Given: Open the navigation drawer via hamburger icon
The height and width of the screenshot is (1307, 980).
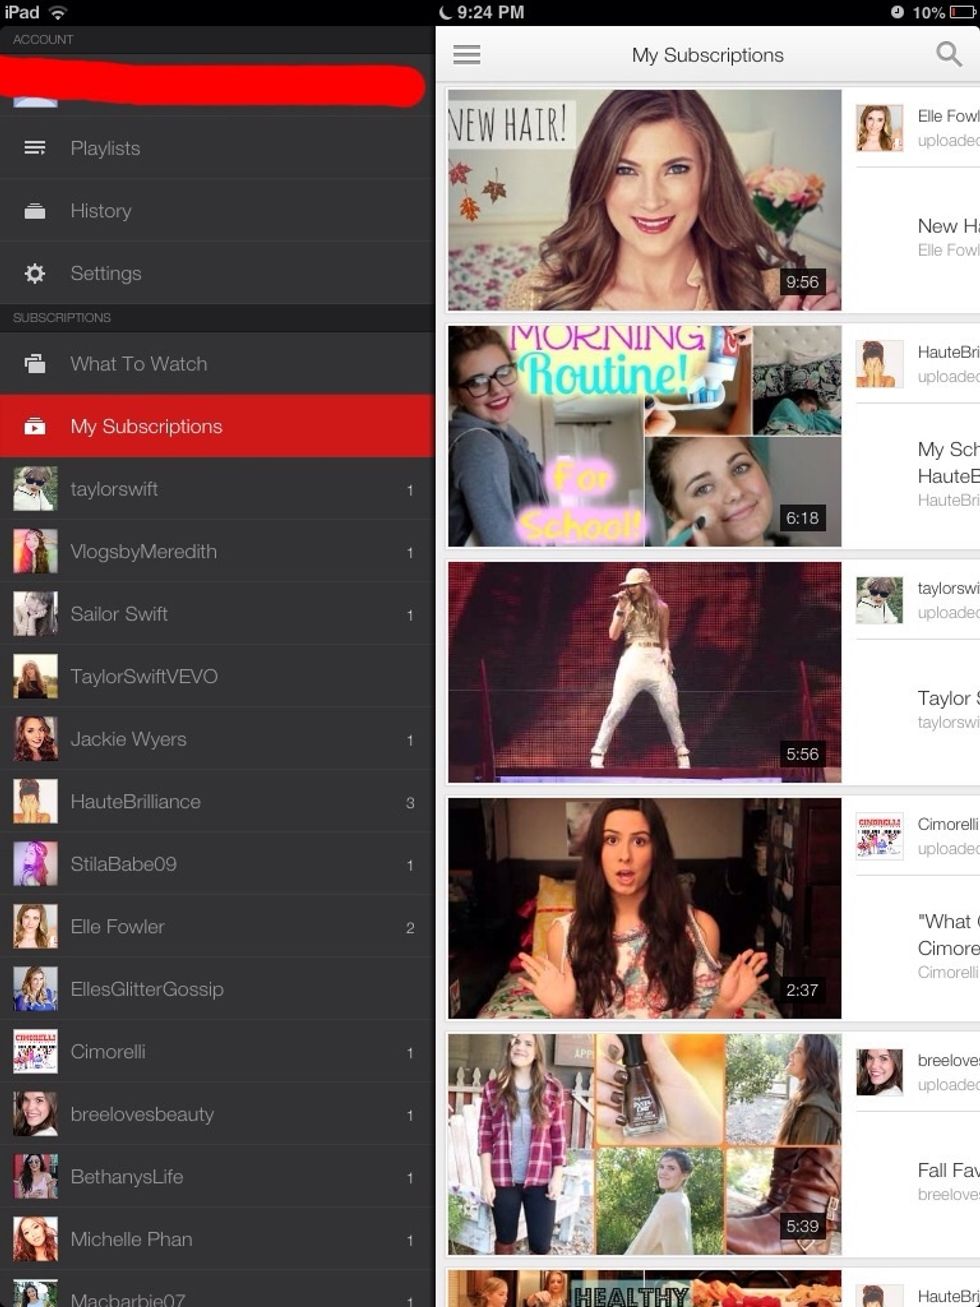Looking at the screenshot, I should pyautogui.click(x=466, y=54).
